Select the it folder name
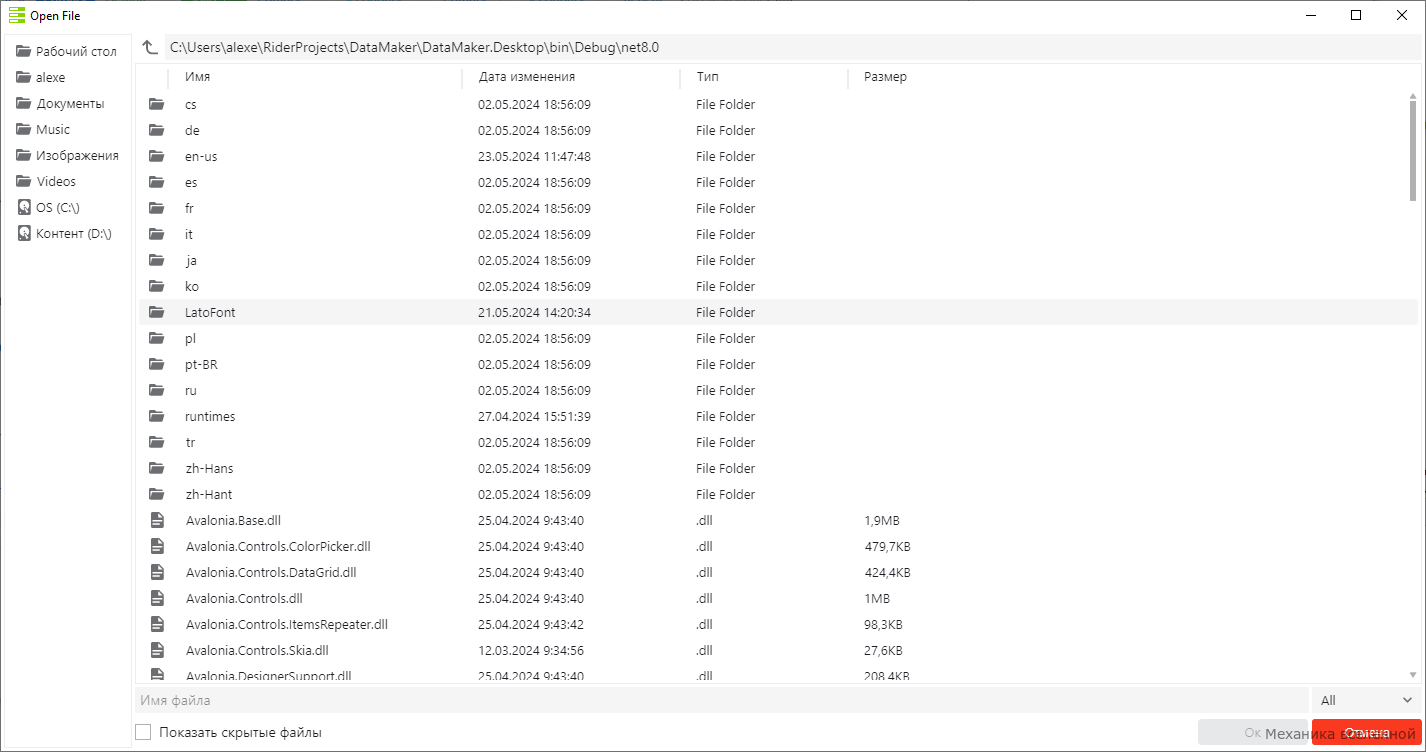Viewport: 1426px width, 752px height. click(189, 234)
